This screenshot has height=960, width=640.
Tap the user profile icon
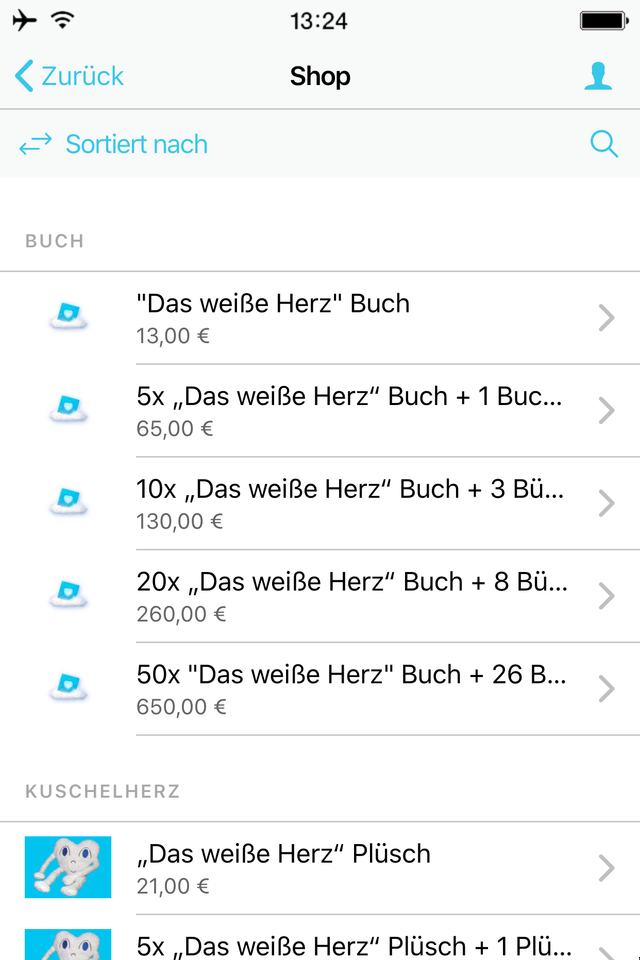point(598,76)
